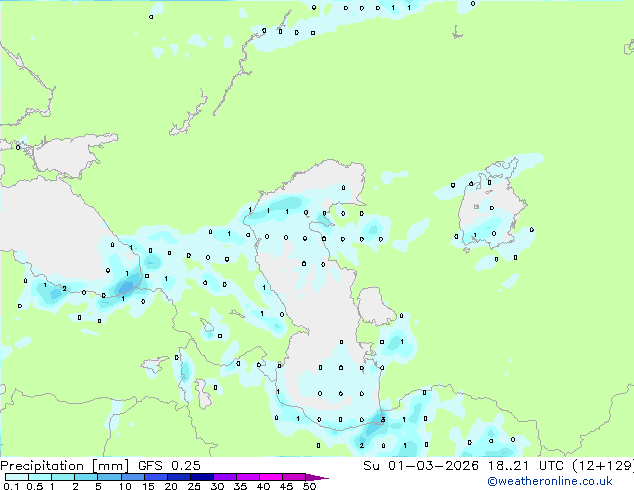Image resolution: width=634 pixels, height=490 pixels.
Task: Click the 40–45 mm magenta legend box
Action: pyautogui.click(x=271, y=477)
